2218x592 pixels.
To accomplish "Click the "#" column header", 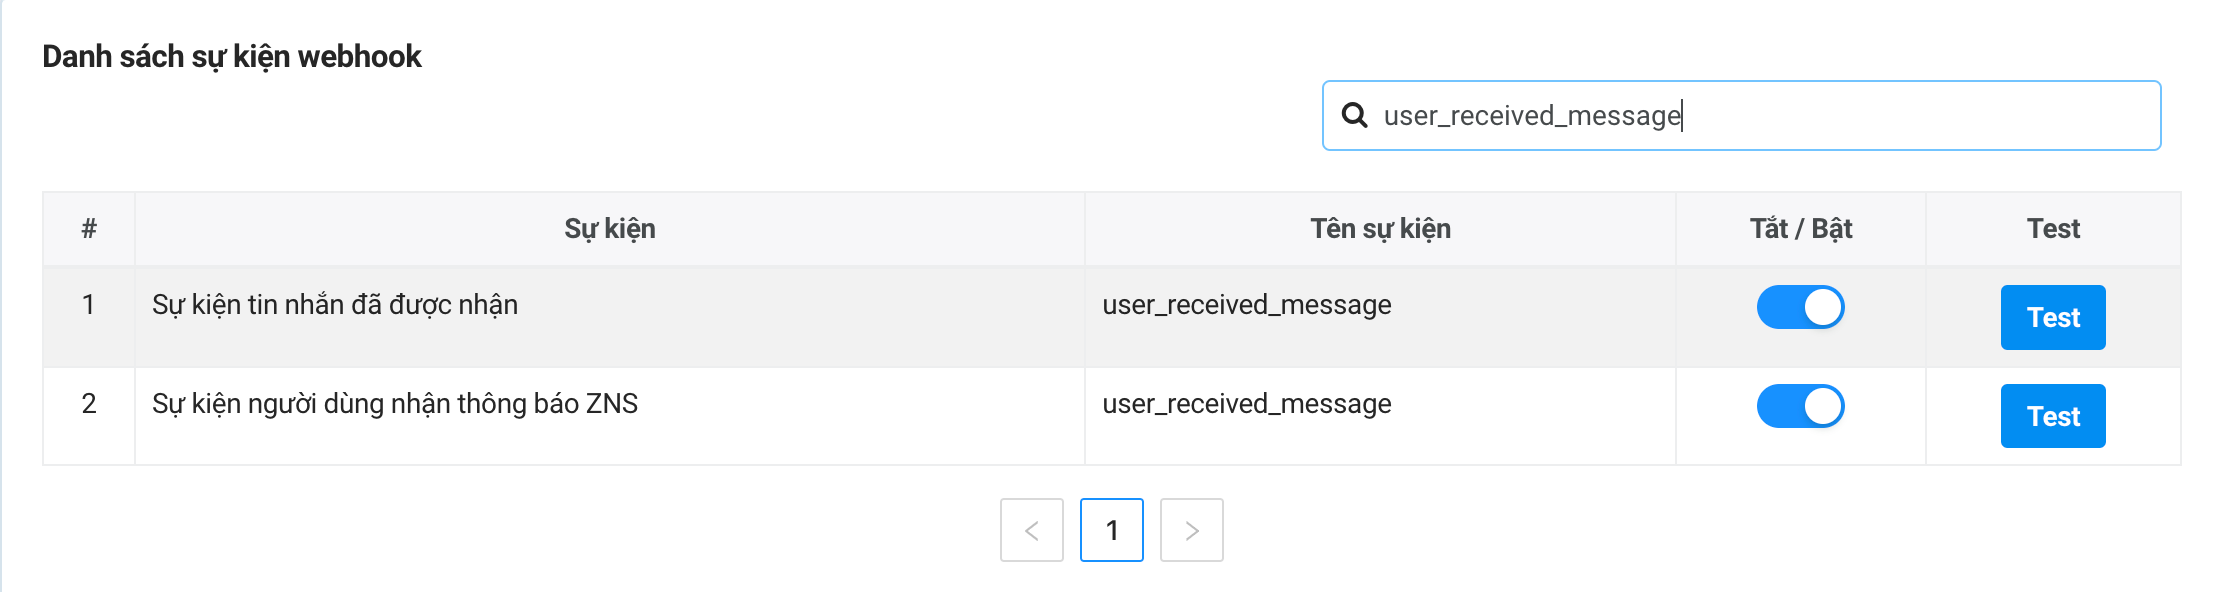I will pos(89,229).
